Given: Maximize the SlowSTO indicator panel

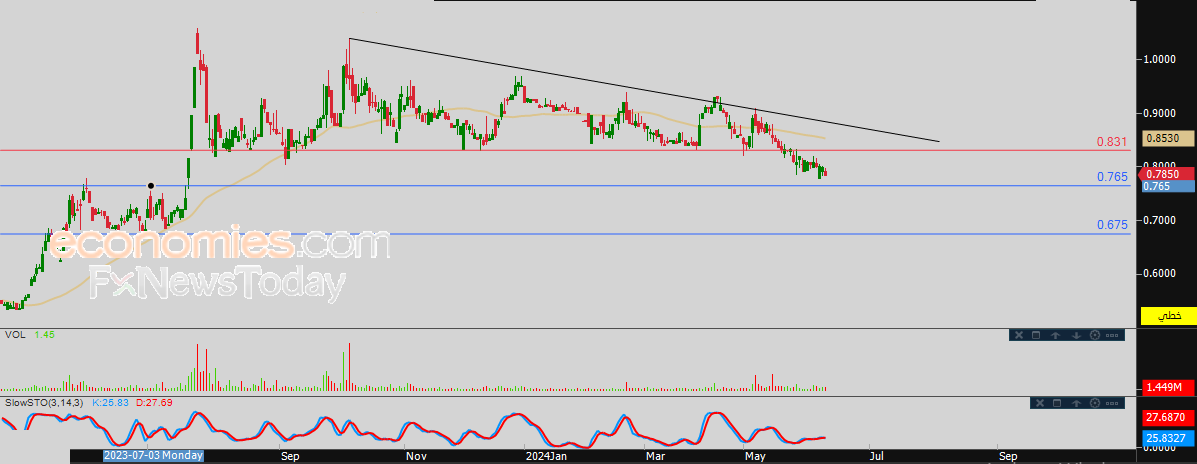Looking at the screenshot, I should tap(1057, 403).
